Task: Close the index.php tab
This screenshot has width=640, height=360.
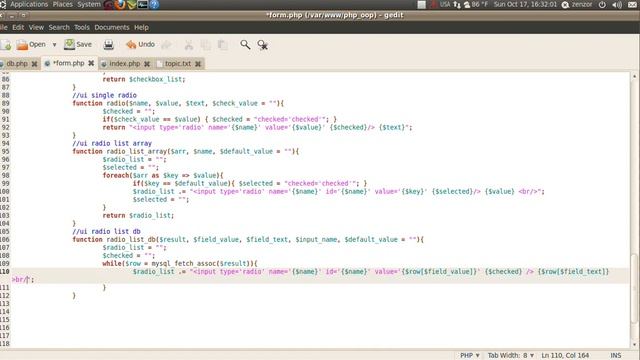Action: click(x=147, y=64)
